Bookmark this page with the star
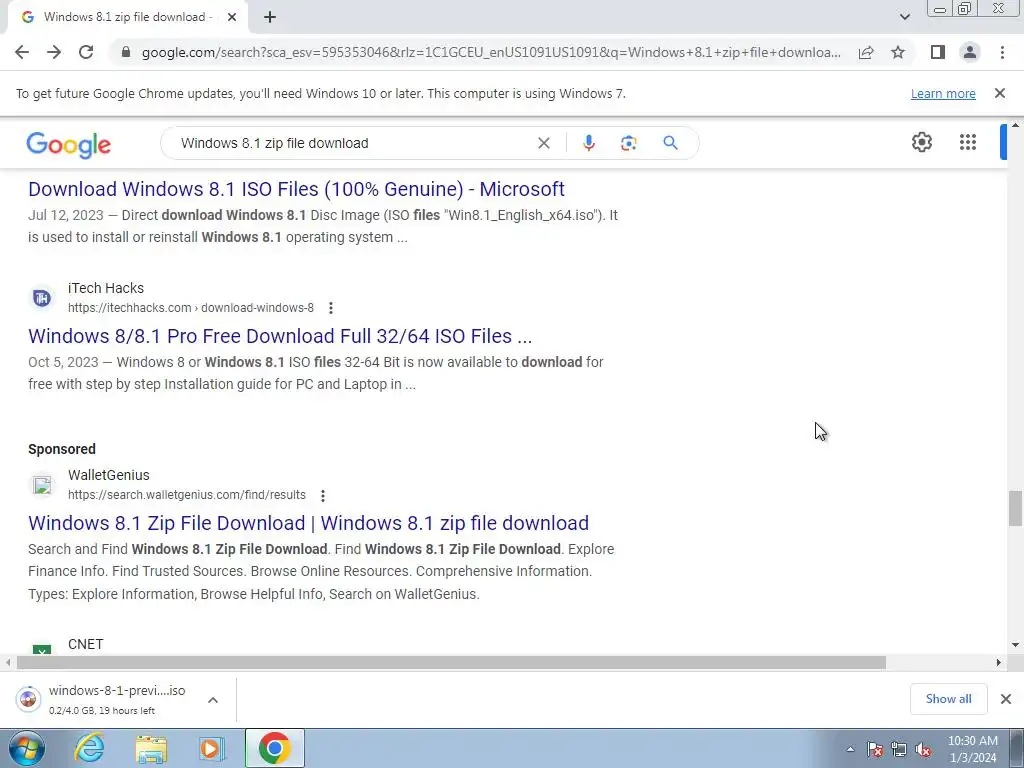Screen dimensions: 1024x768 pos(898,52)
